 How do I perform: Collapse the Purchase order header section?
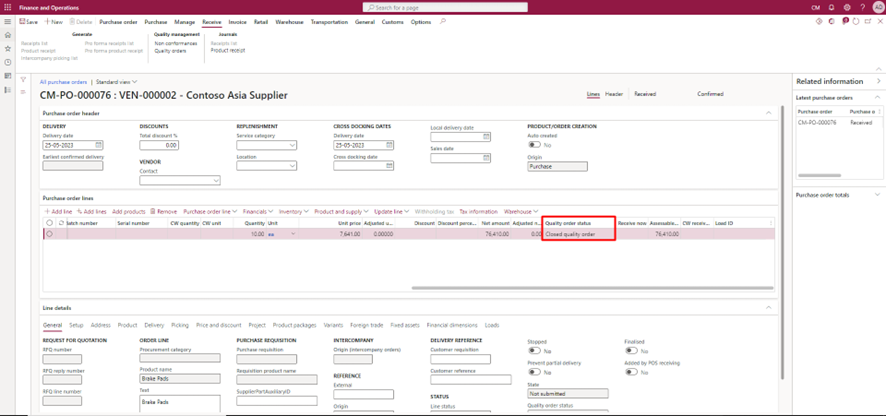click(x=768, y=114)
